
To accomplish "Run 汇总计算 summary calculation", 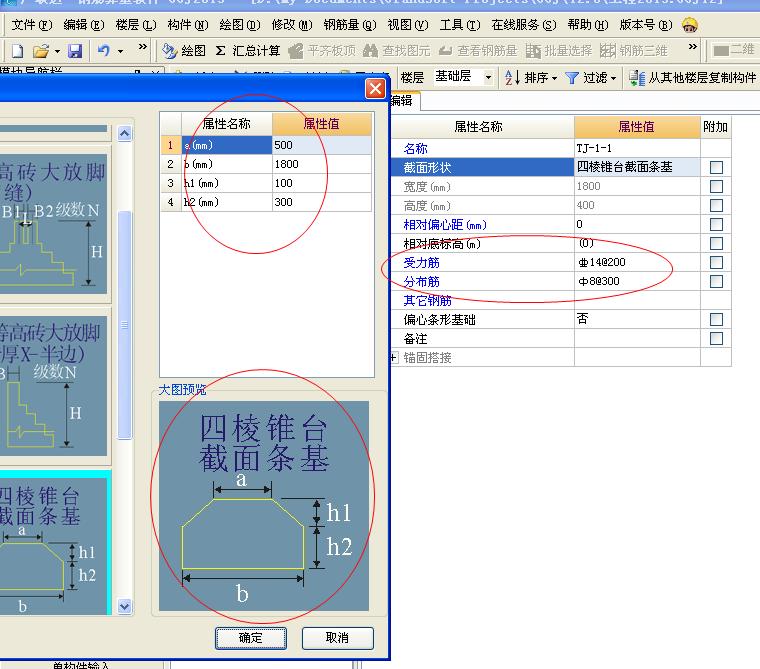I will tap(248, 50).
